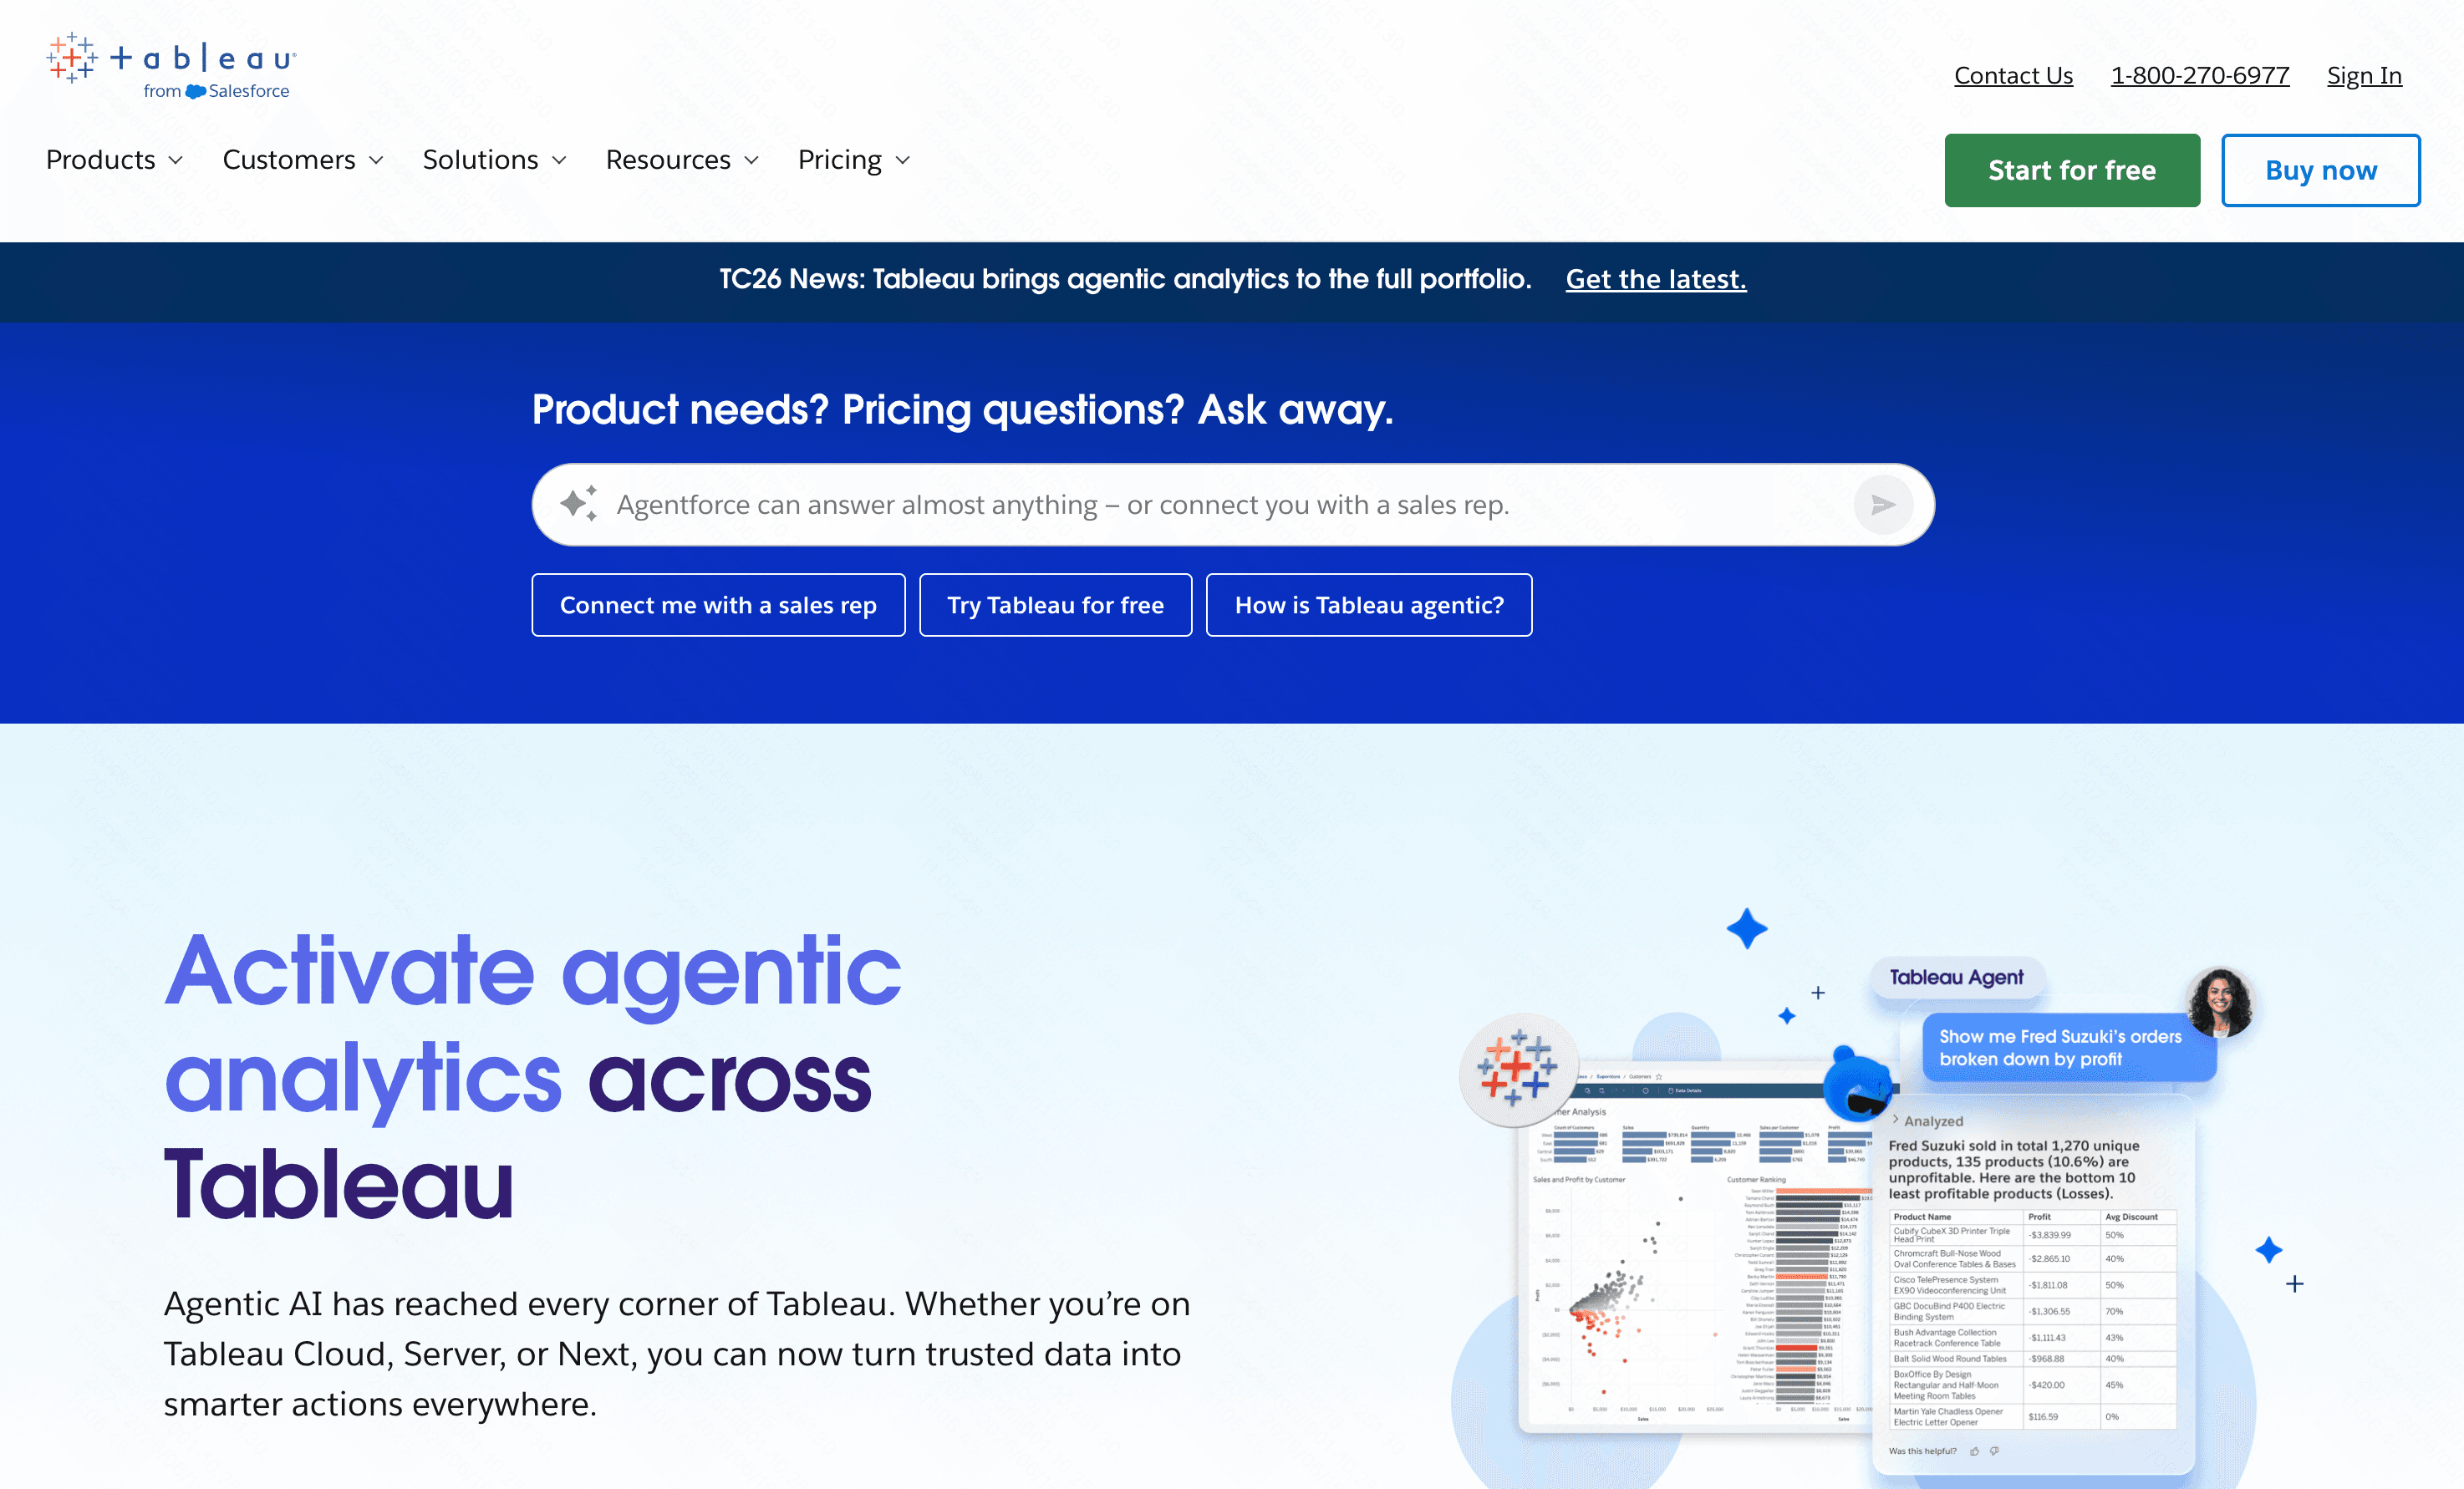The image size is (2464, 1489).
Task: Open the Pricing dropdown menu
Action: point(854,160)
